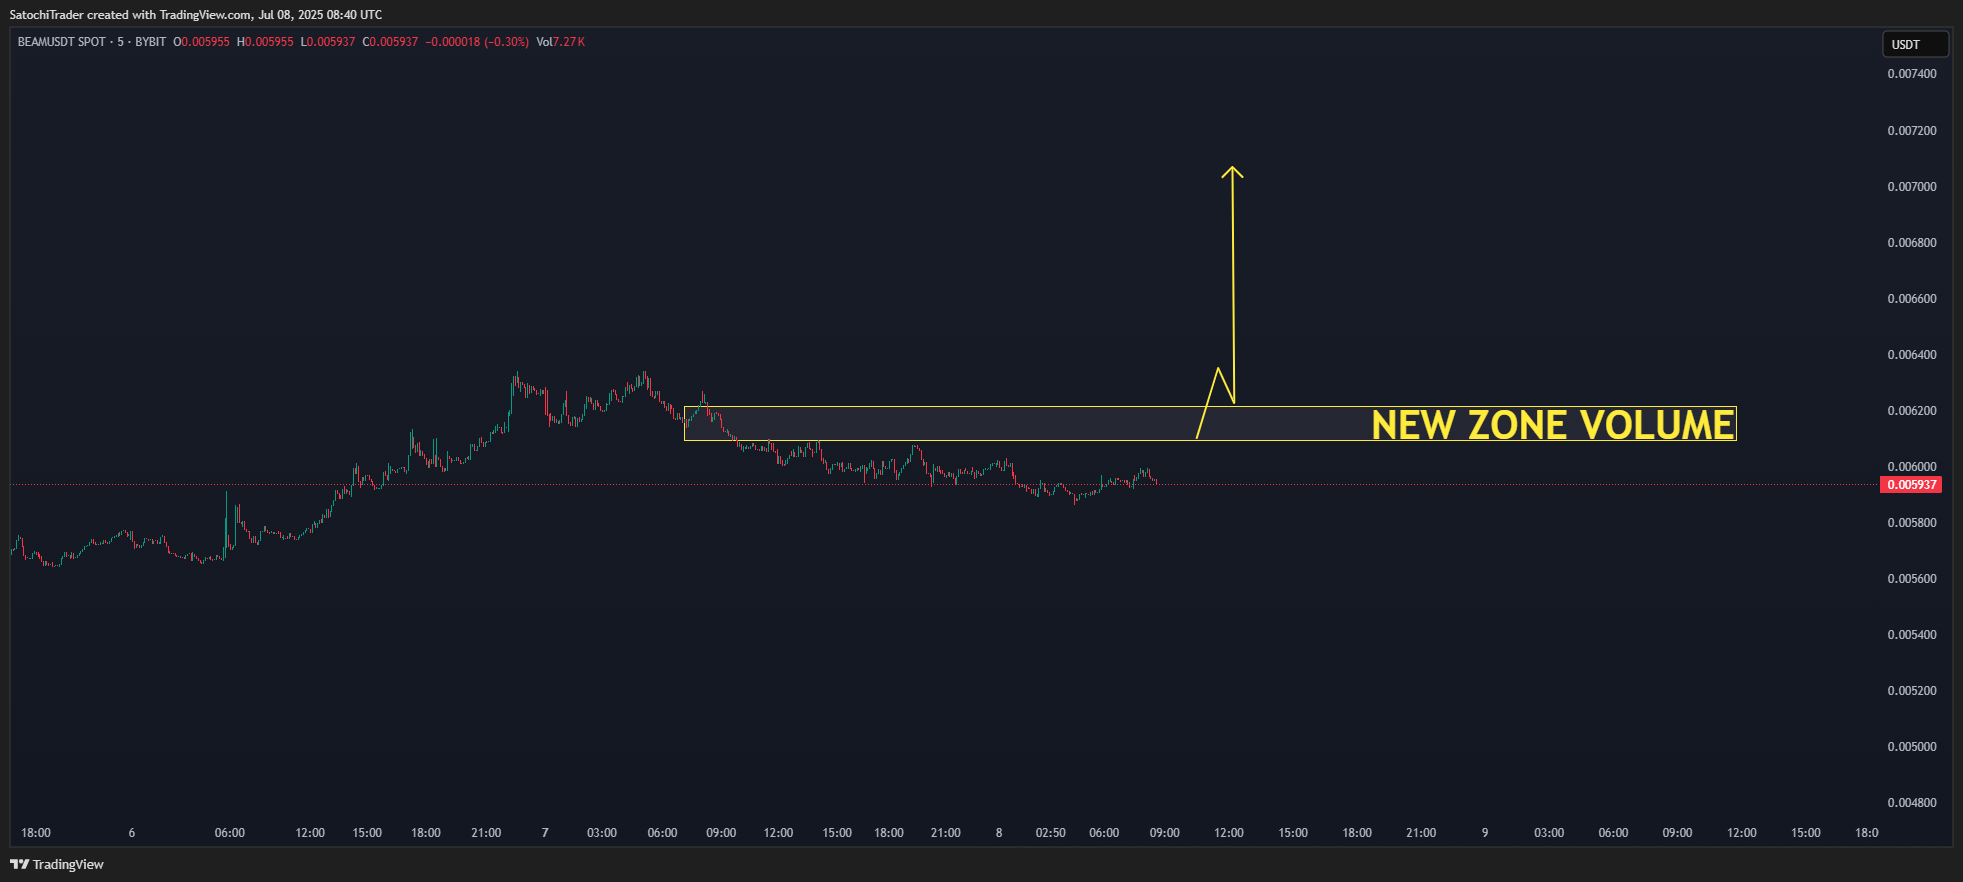Click the 02:50 time axis label

coord(1051,833)
